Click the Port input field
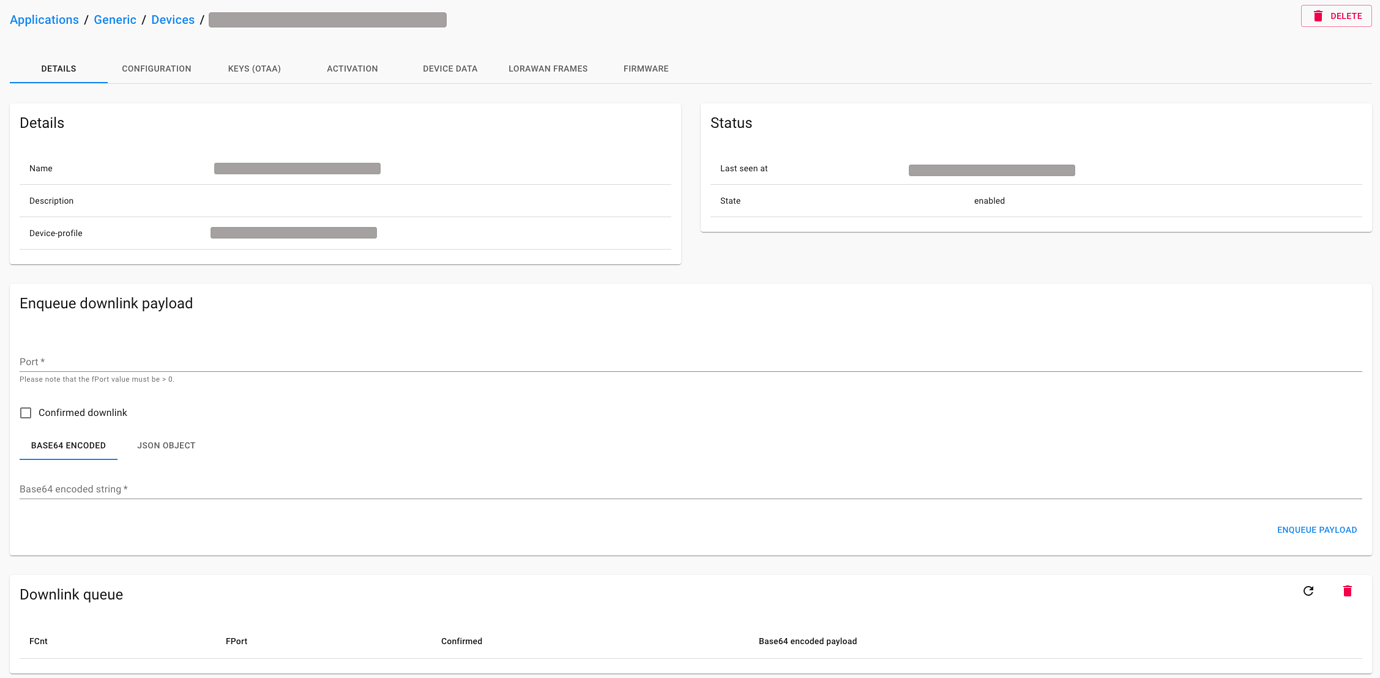Viewport: 1380px width, 678px height. [400, 361]
